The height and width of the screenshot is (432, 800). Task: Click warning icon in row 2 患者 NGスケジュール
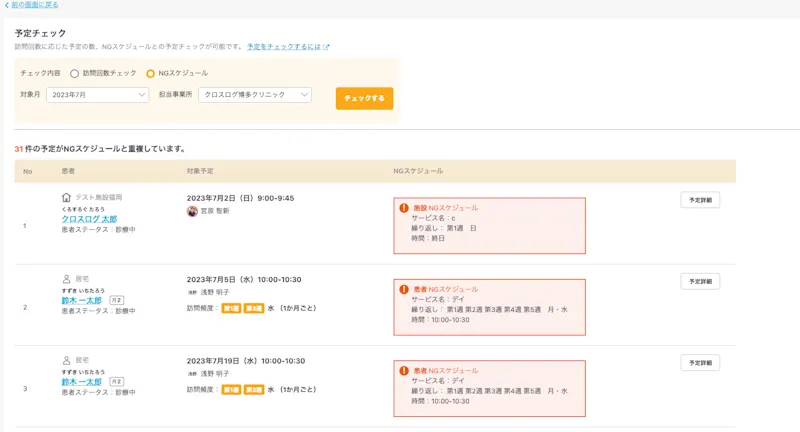click(x=404, y=289)
